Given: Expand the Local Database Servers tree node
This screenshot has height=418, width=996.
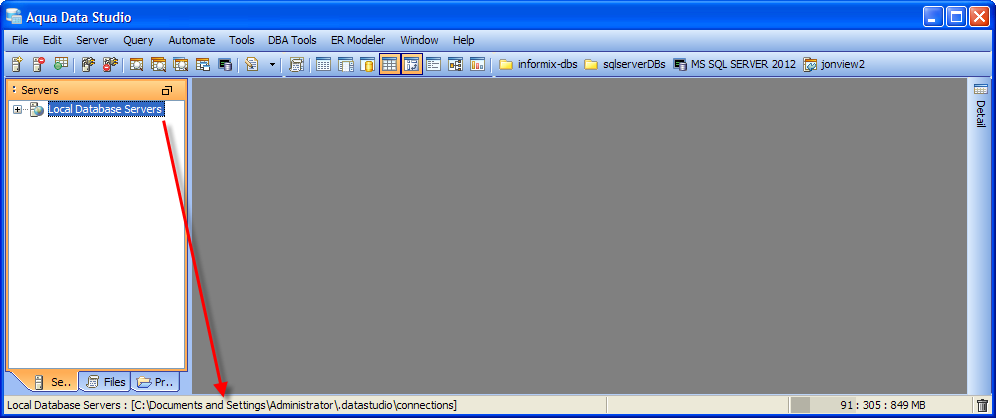Looking at the screenshot, I should 17,110.
